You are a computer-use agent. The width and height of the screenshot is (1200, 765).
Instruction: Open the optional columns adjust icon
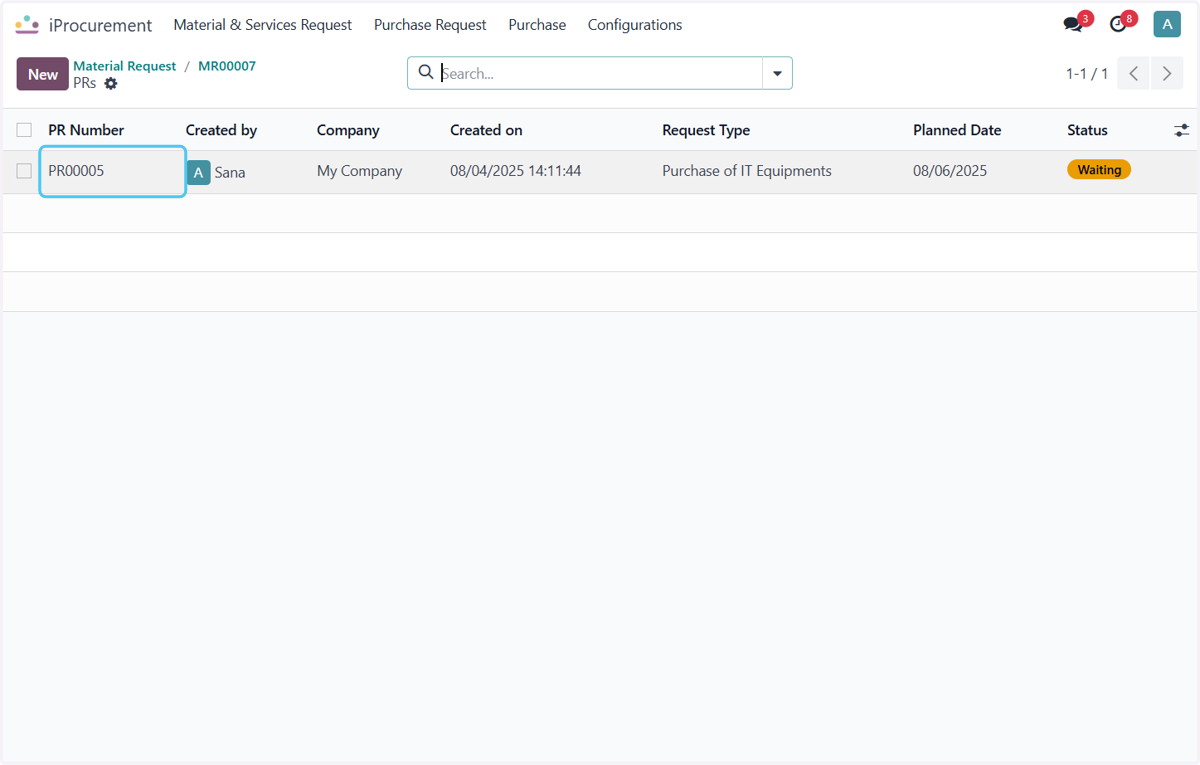(1182, 130)
